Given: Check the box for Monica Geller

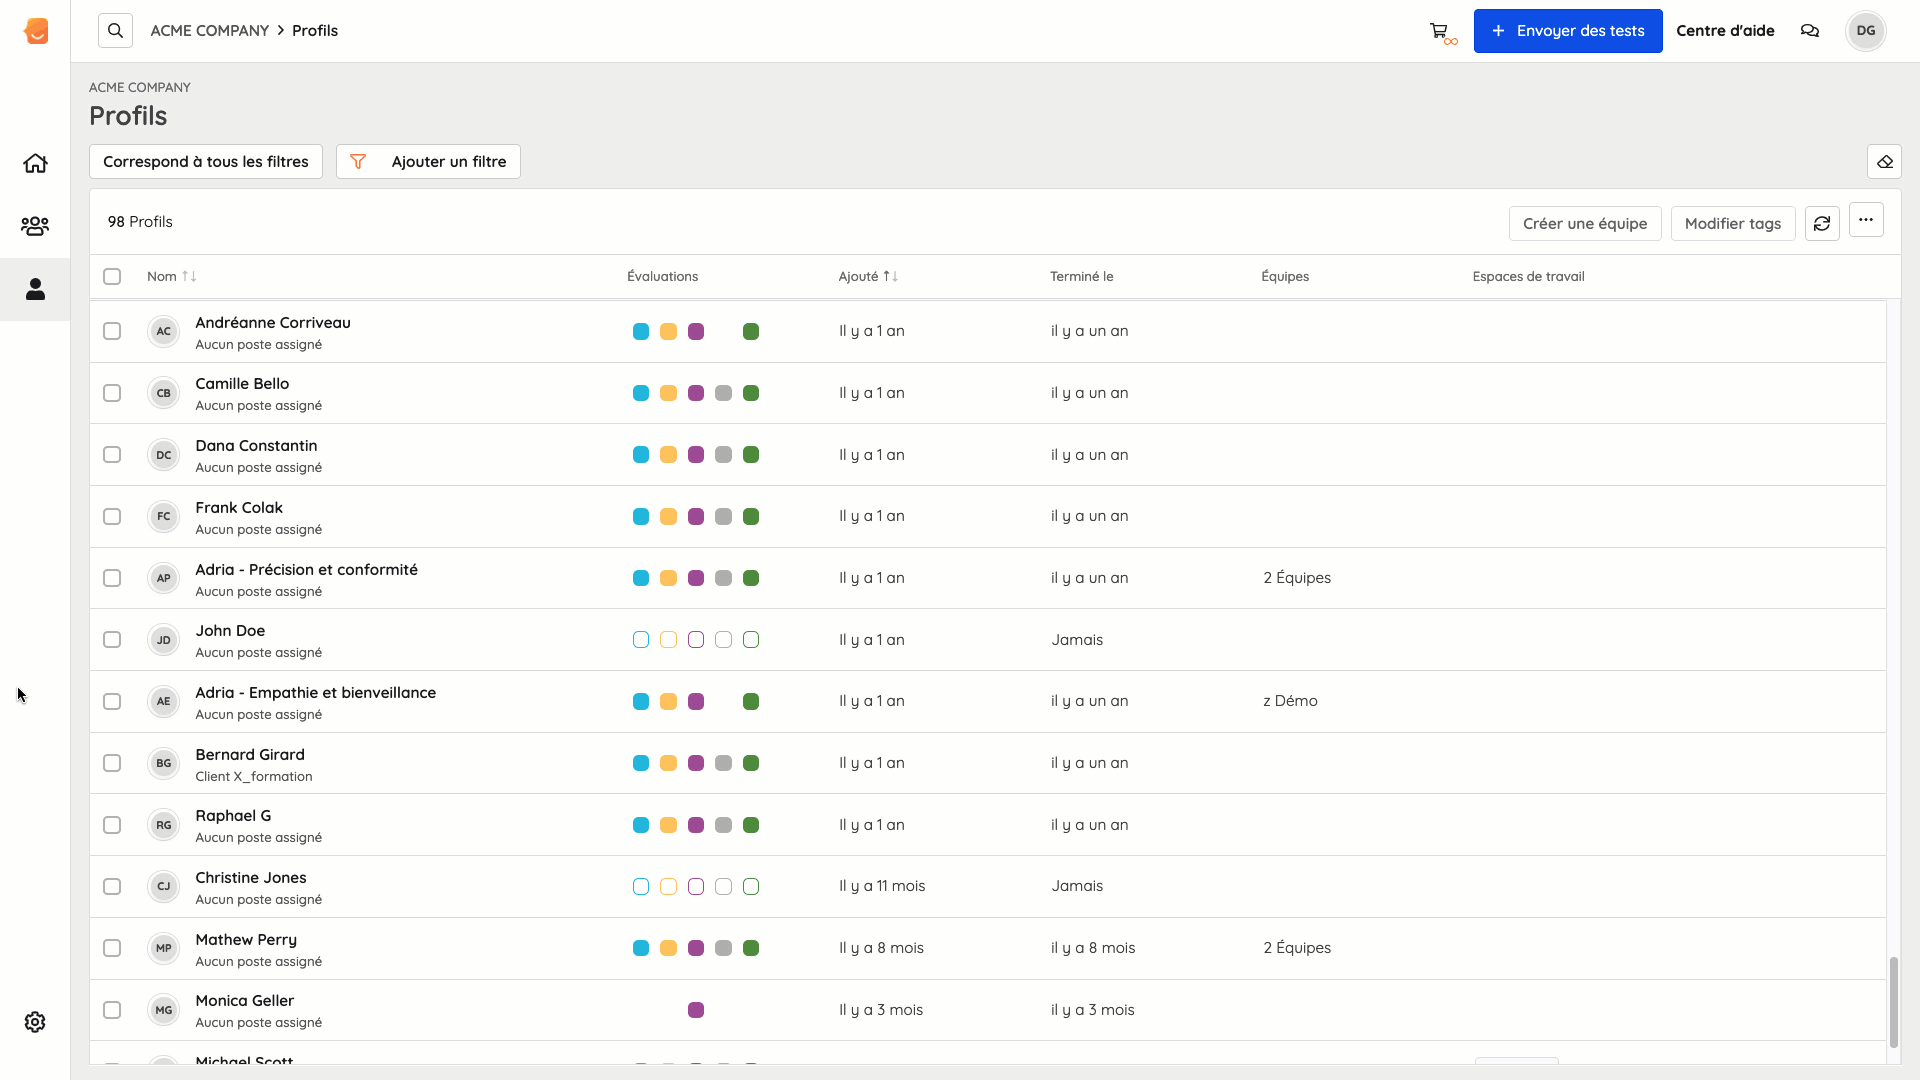Looking at the screenshot, I should (112, 1010).
